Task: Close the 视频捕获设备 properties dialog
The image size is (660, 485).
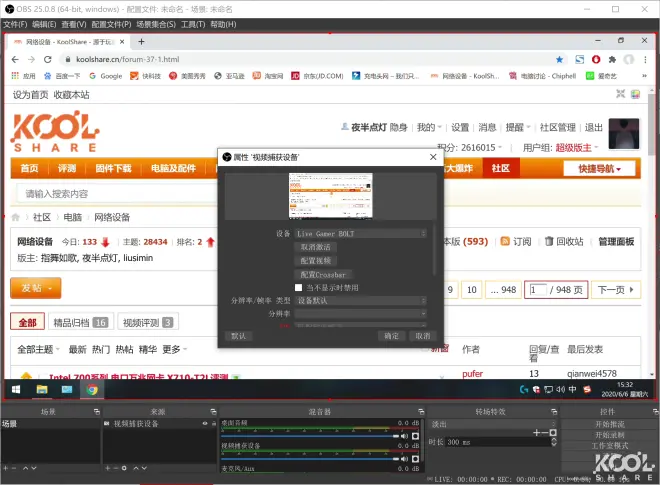Action: pyautogui.click(x=433, y=157)
